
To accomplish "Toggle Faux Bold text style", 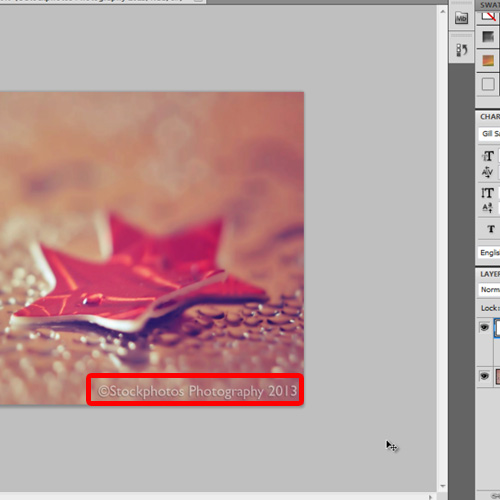I will tap(491, 229).
